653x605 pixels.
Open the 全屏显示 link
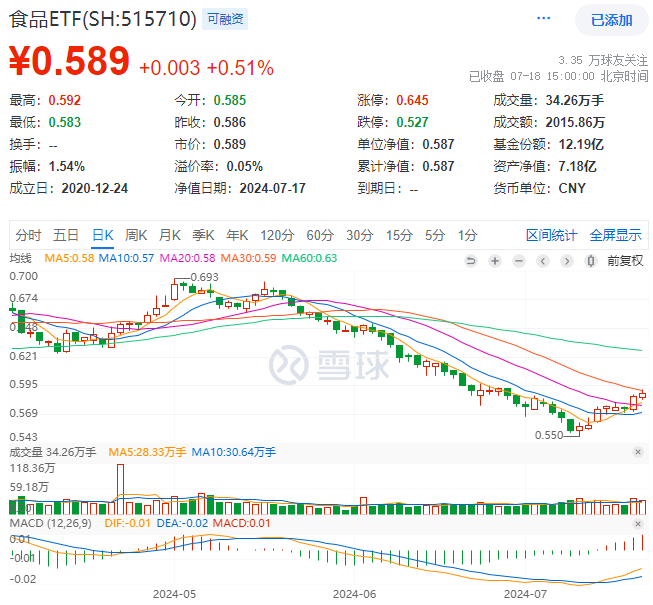coord(616,235)
